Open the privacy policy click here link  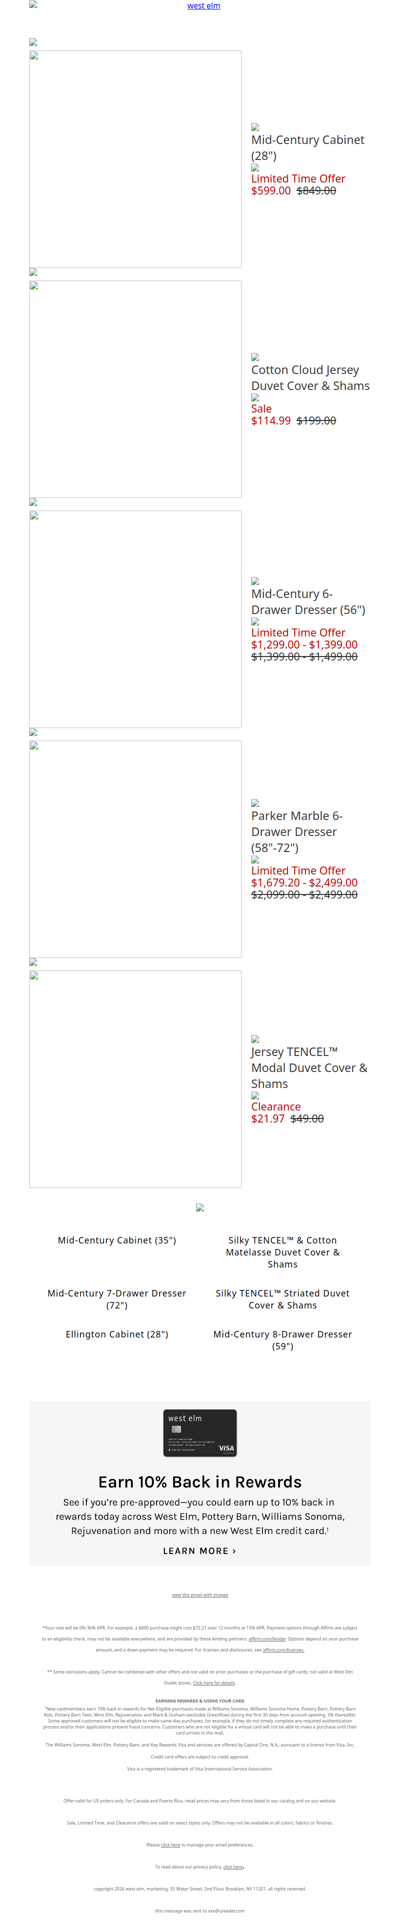(233, 1867)
